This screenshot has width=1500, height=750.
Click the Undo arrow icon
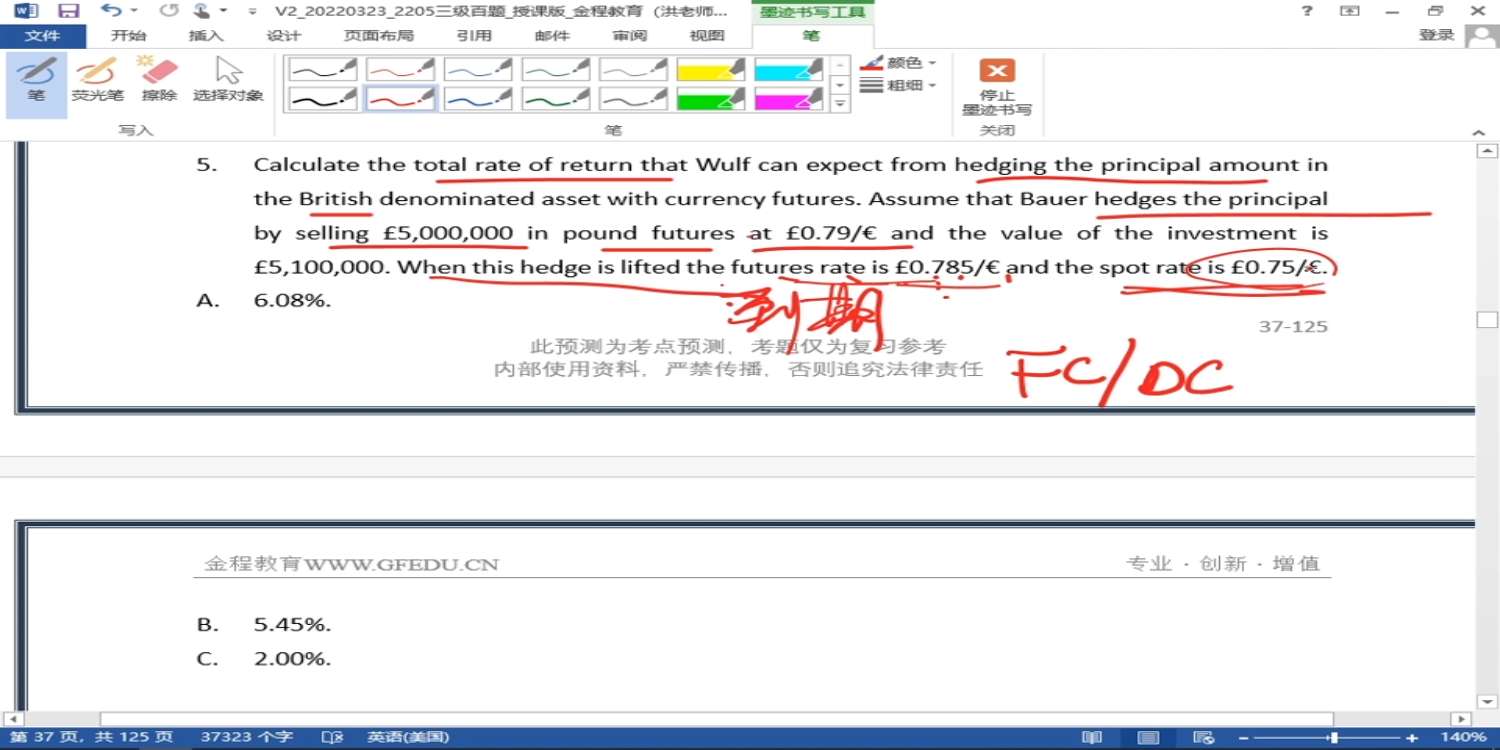tap(109, 11)
